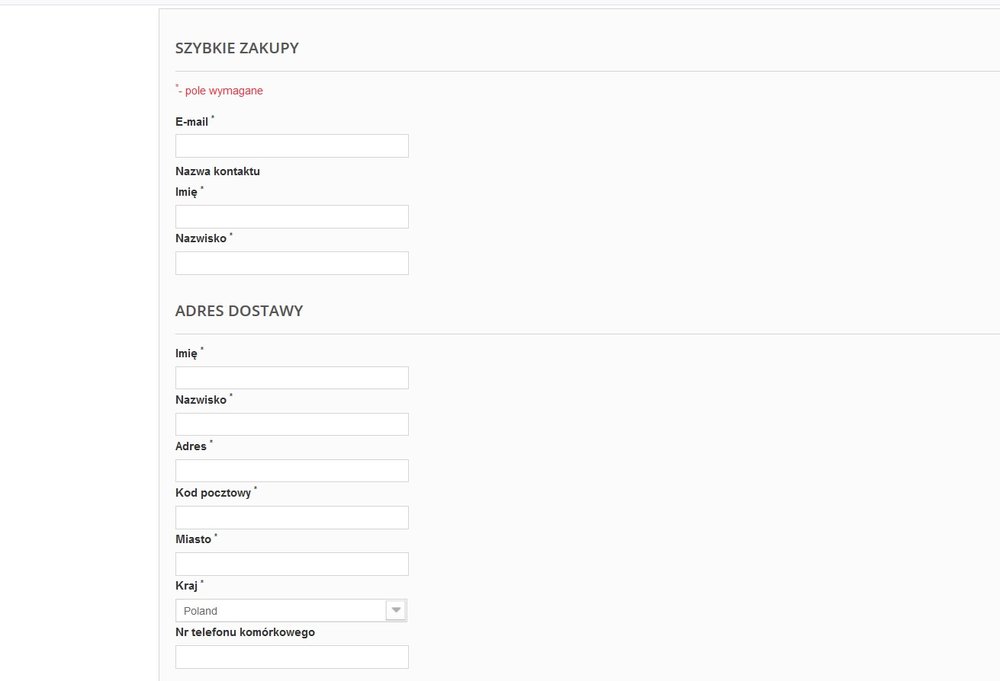Click the E-mail field label
Viewport: 1000px width, 681px height.
192,122
